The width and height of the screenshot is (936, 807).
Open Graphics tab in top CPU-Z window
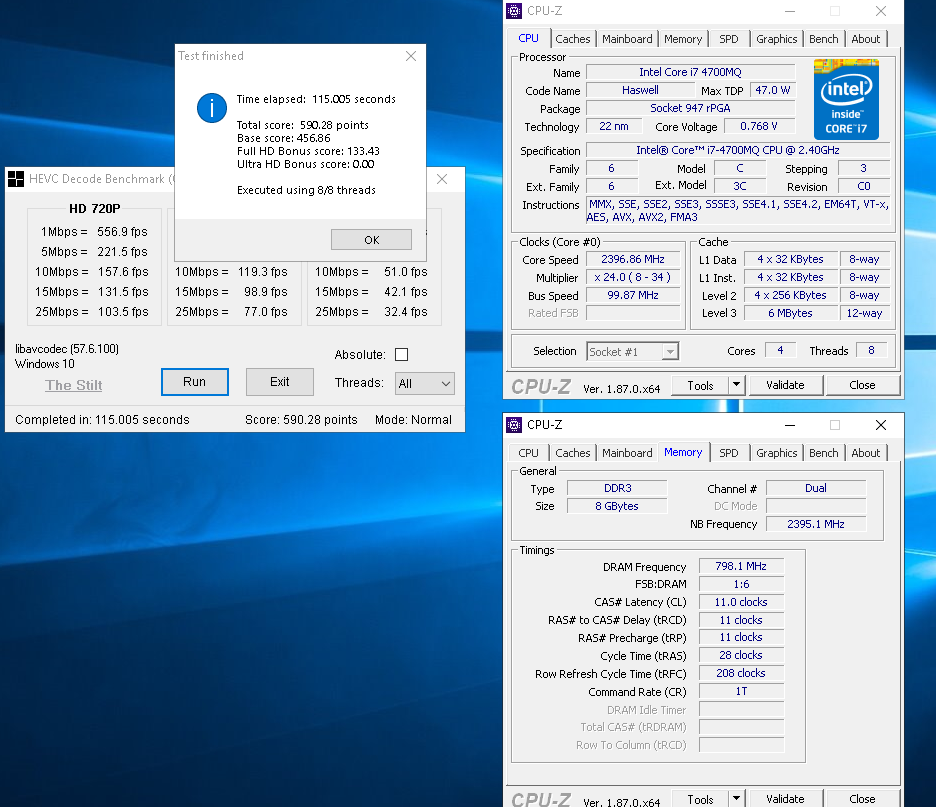776,39
